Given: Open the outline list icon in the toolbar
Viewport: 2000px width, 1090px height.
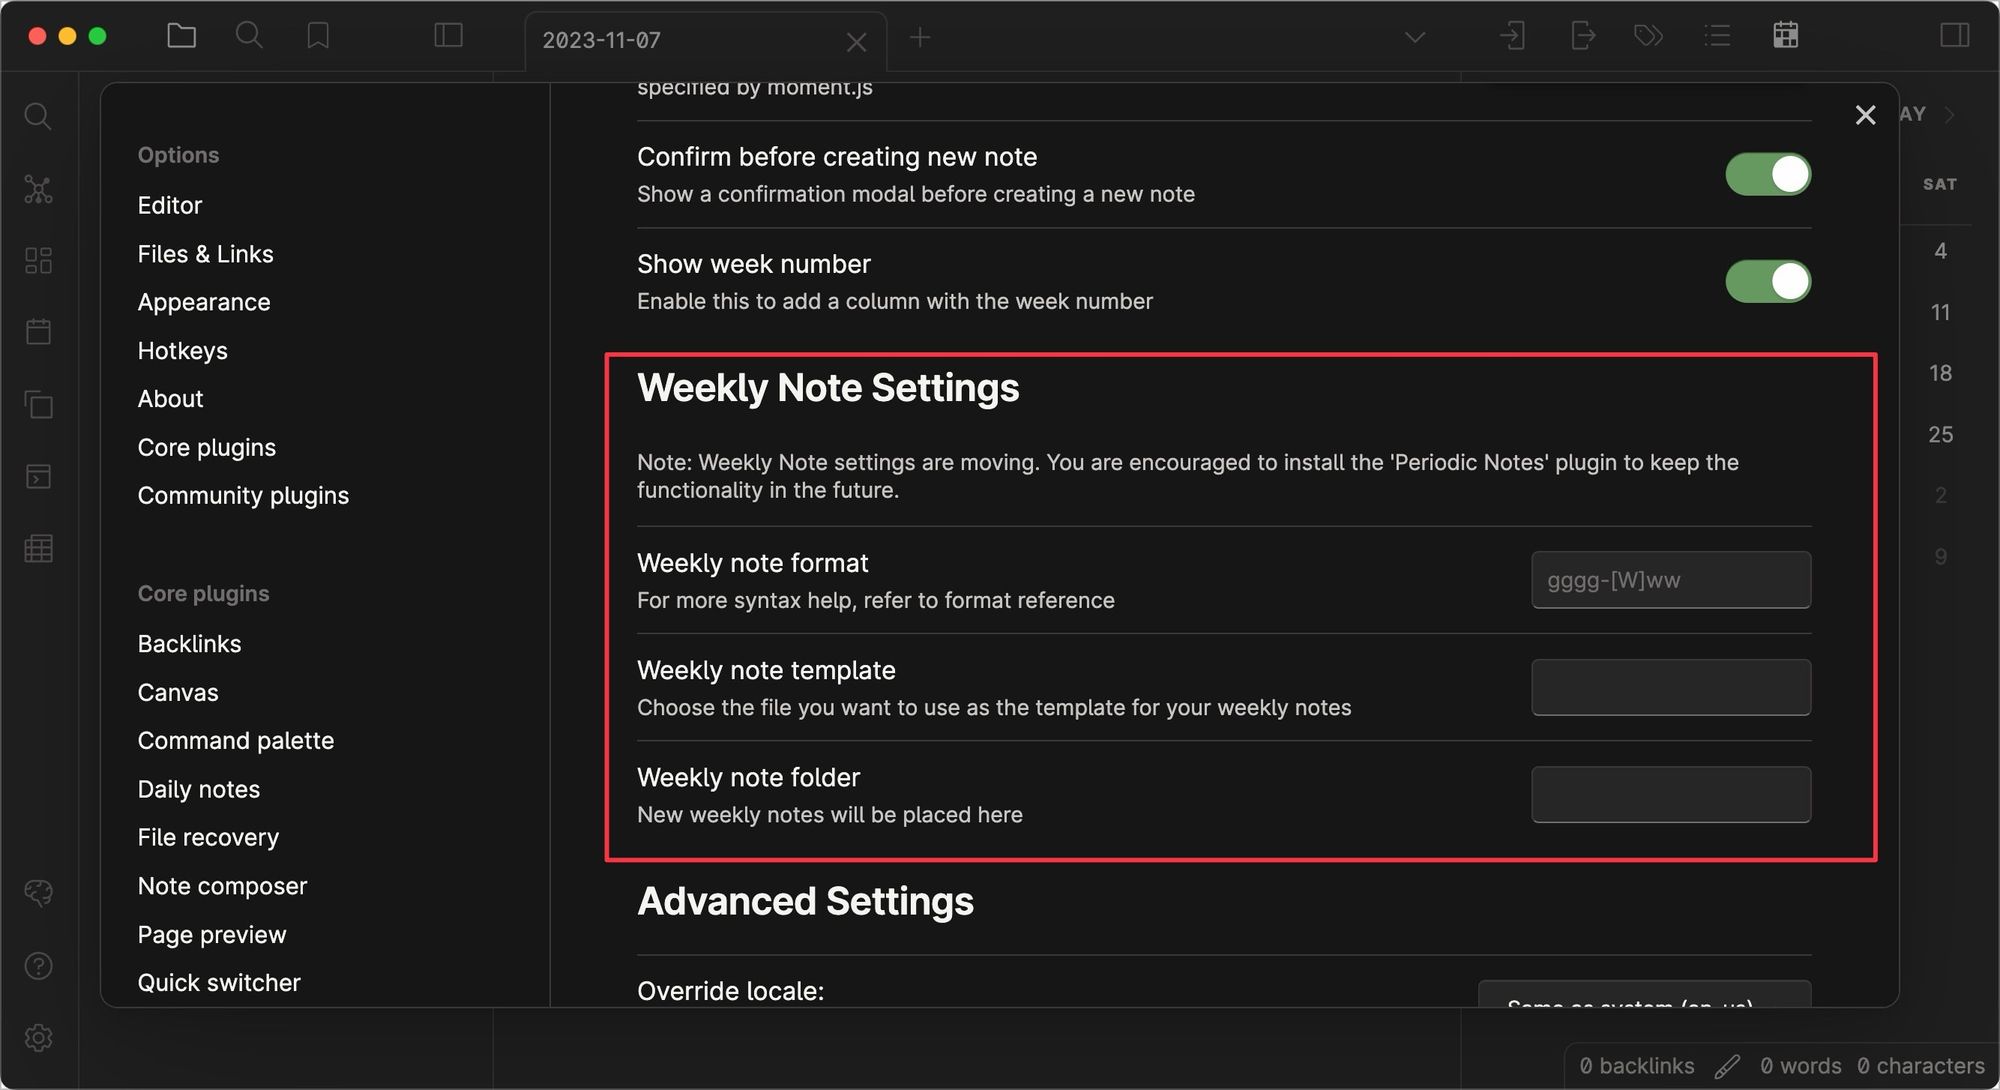Looking at the screenshot, I should (1717, 36).
